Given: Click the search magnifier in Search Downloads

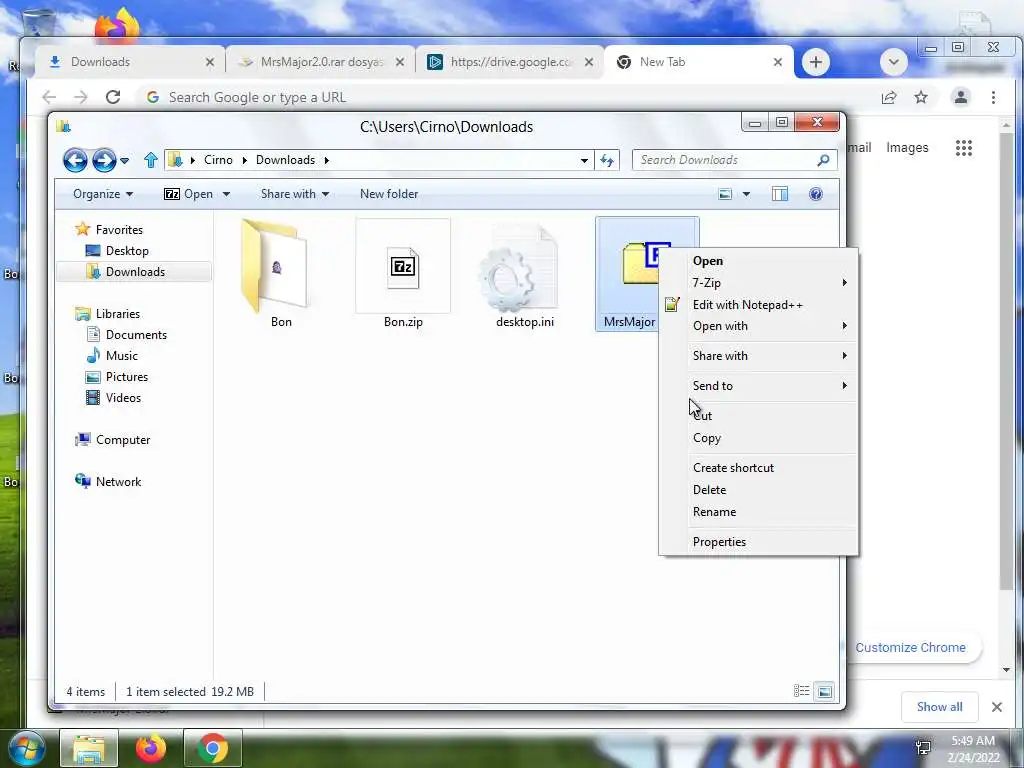Looking at the screenshot, I should click(824, 160).
